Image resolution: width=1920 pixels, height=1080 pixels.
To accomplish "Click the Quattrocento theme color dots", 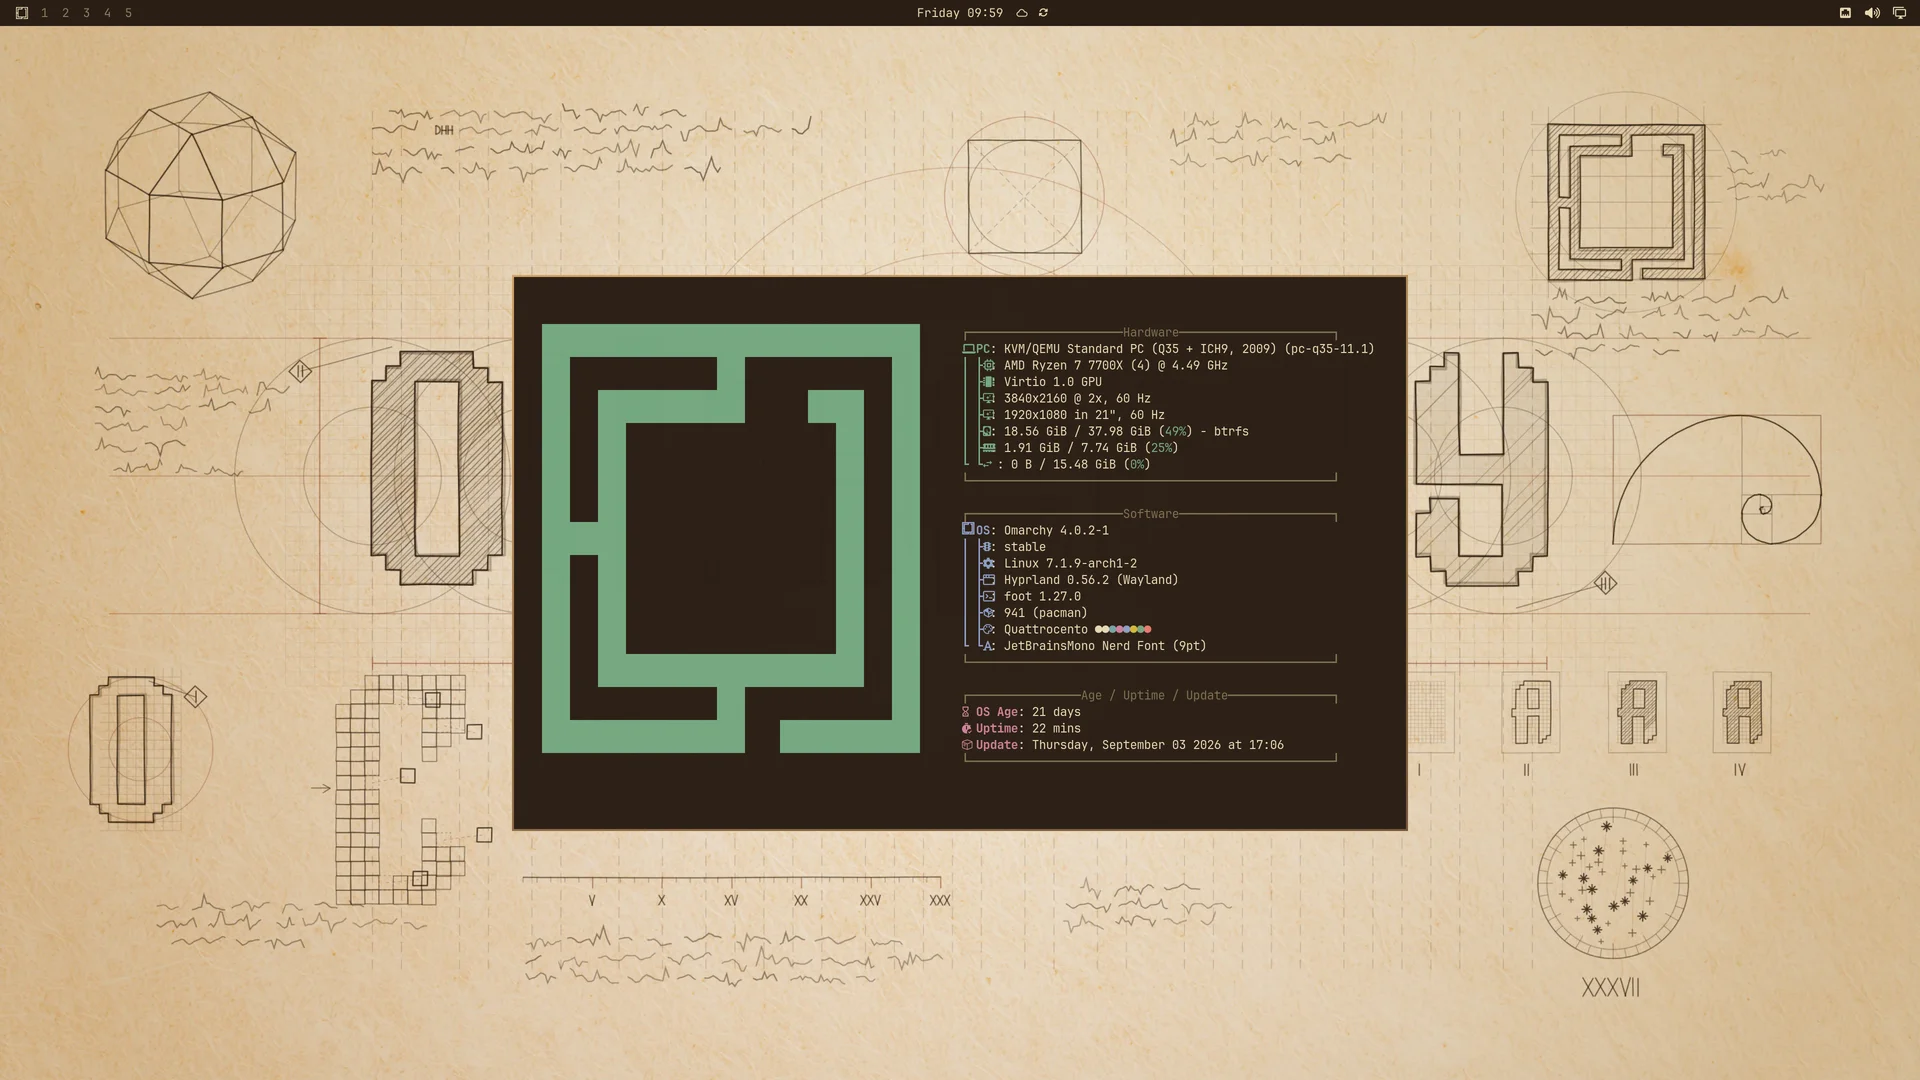I will coord(1123,629).
